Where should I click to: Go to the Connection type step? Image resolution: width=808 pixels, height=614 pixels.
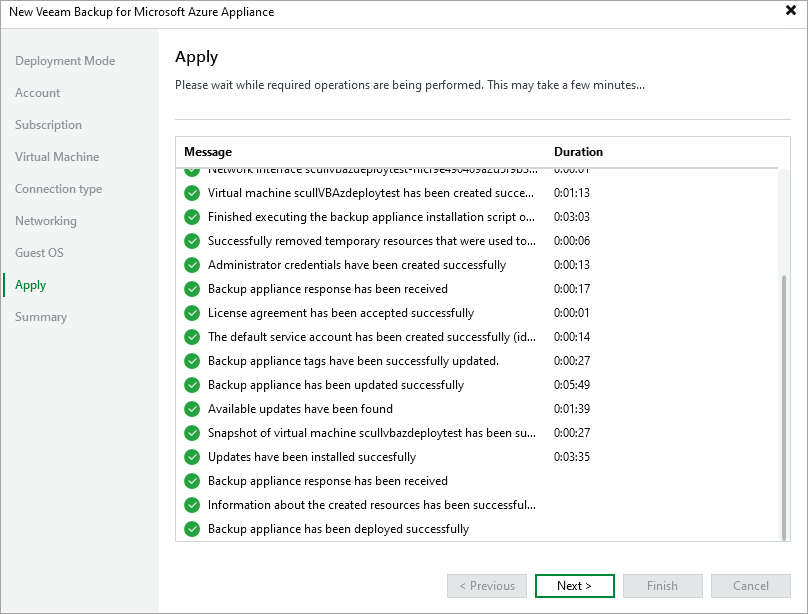click(59, 189)
